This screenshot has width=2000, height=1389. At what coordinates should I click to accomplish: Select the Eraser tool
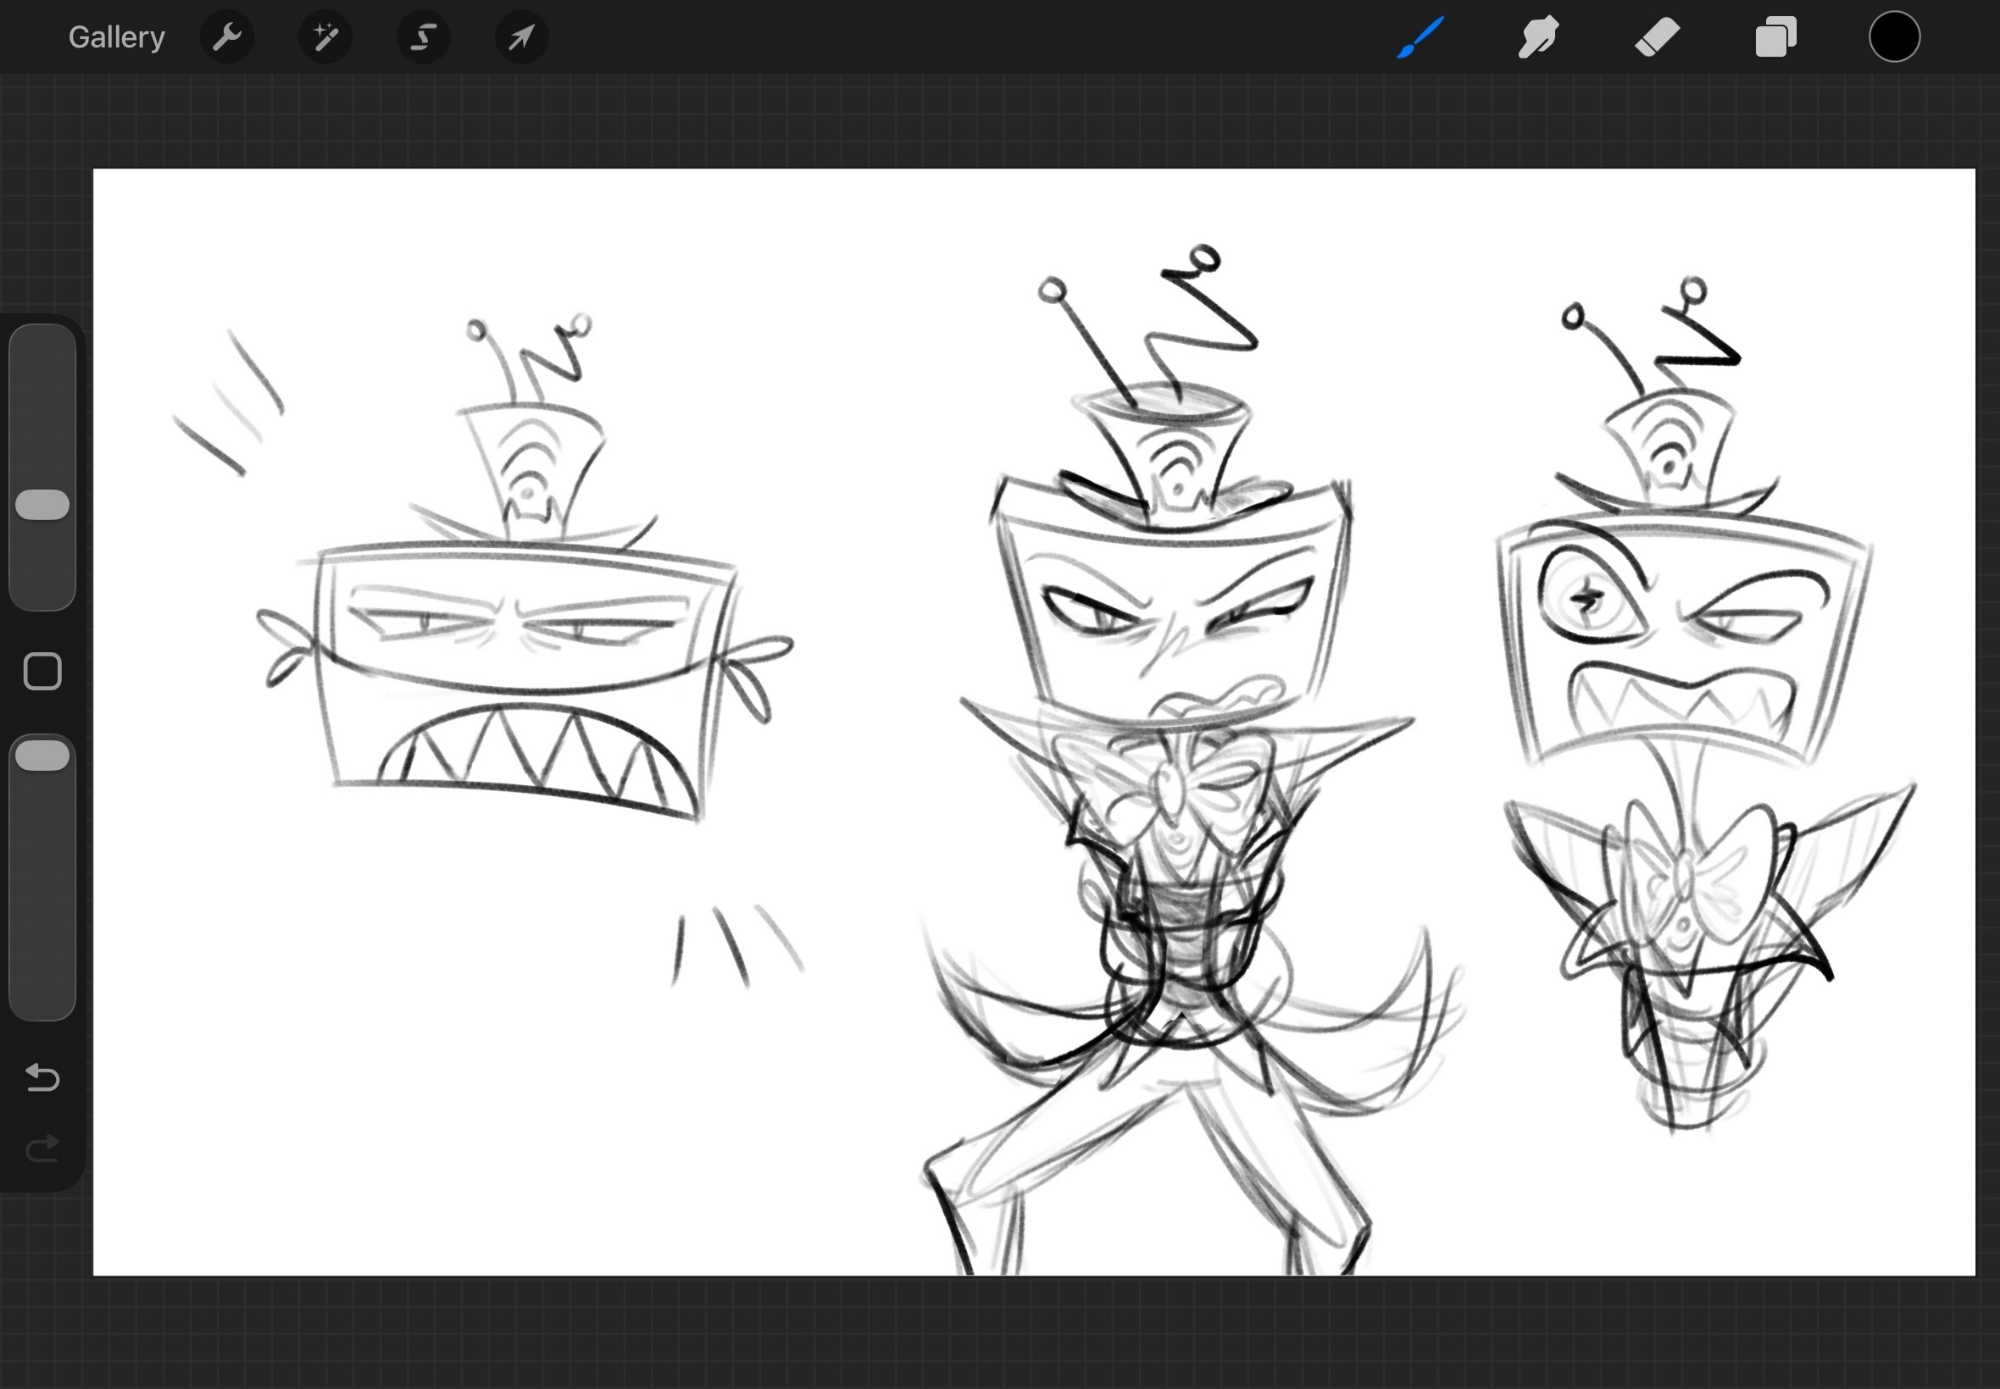(x=1657, y=38)
